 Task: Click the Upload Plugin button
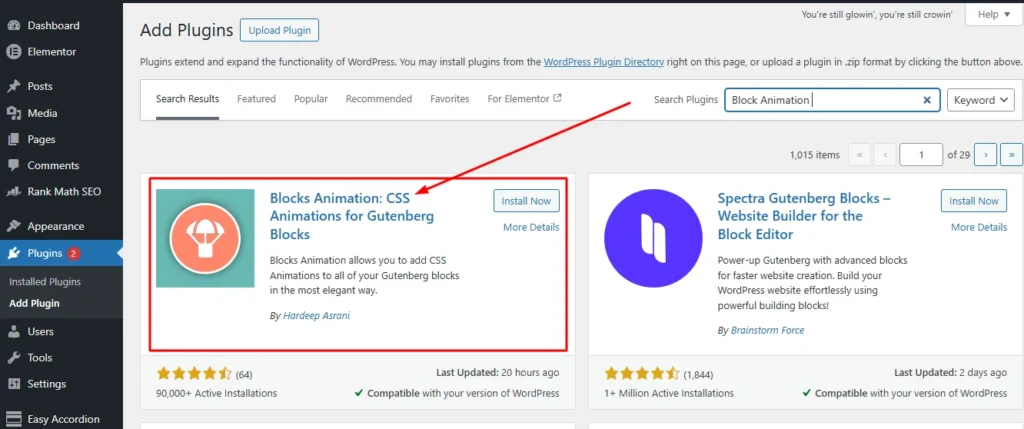tap(280, 30)
